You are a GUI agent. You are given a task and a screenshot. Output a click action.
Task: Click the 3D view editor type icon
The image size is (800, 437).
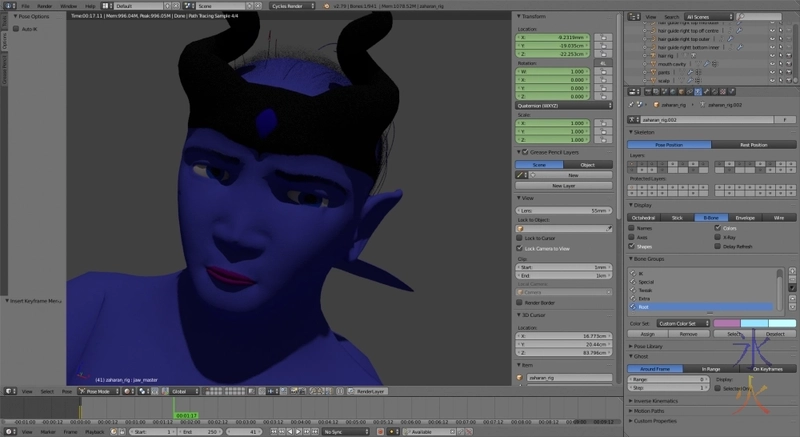click(x=8, y=391)
